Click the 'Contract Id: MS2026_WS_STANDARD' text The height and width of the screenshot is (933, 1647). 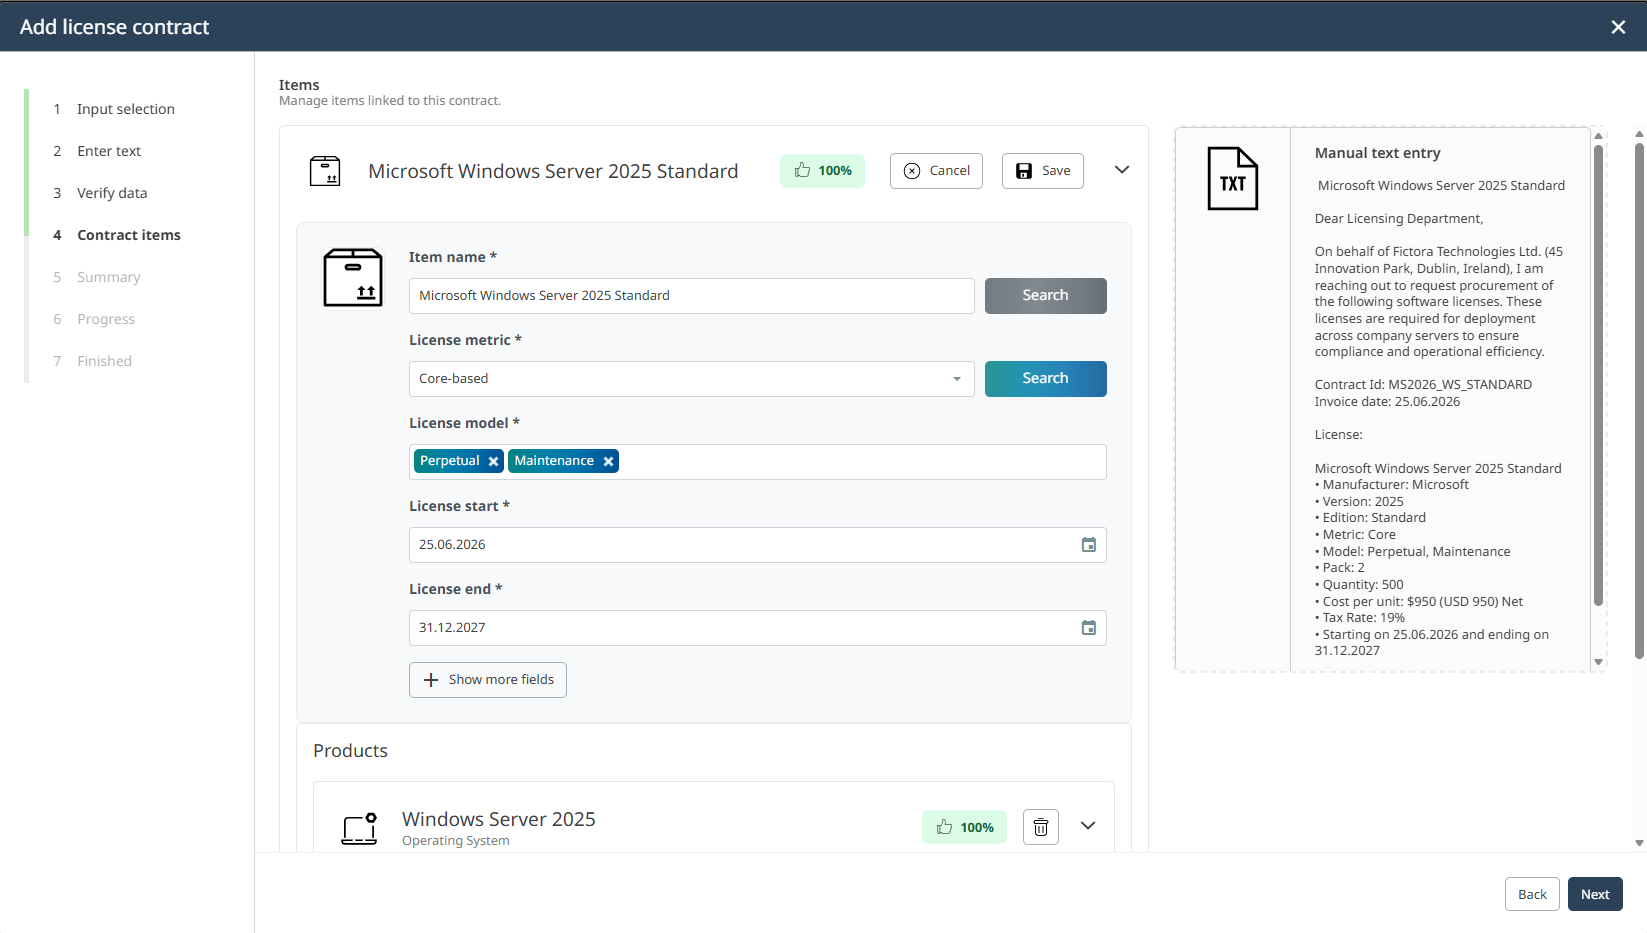1423,385
